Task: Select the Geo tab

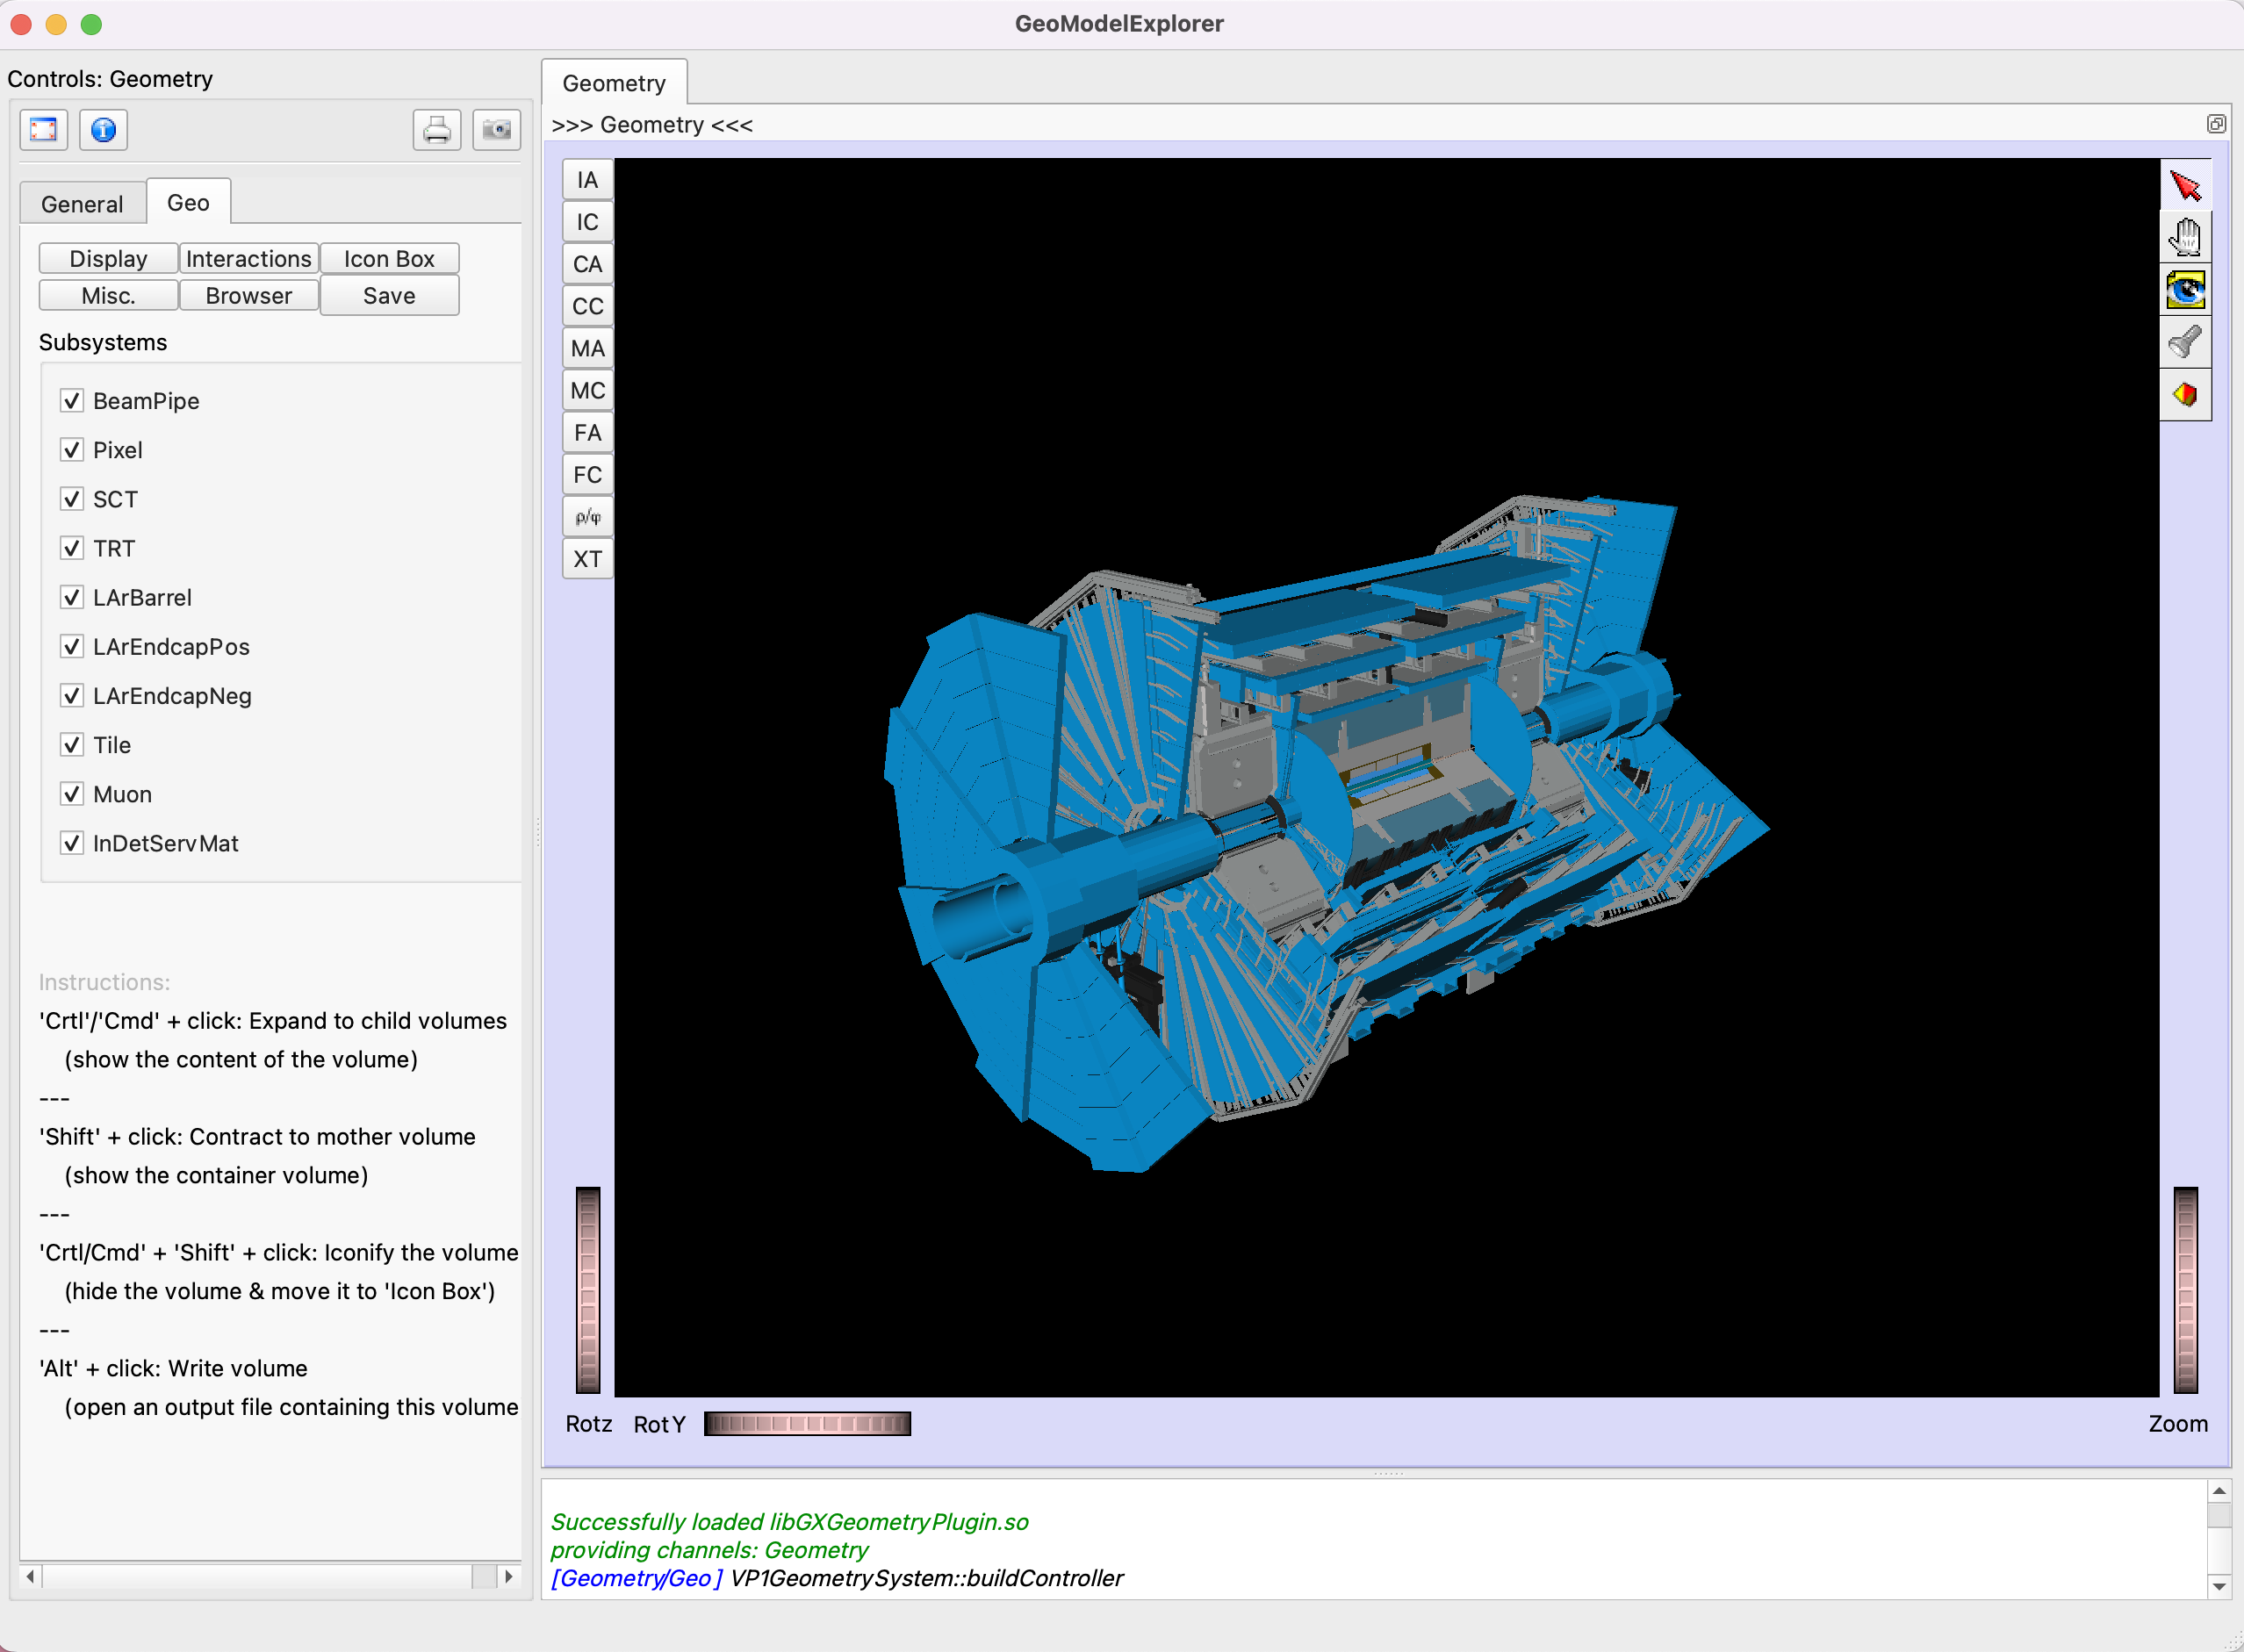Action: [188, 203]
